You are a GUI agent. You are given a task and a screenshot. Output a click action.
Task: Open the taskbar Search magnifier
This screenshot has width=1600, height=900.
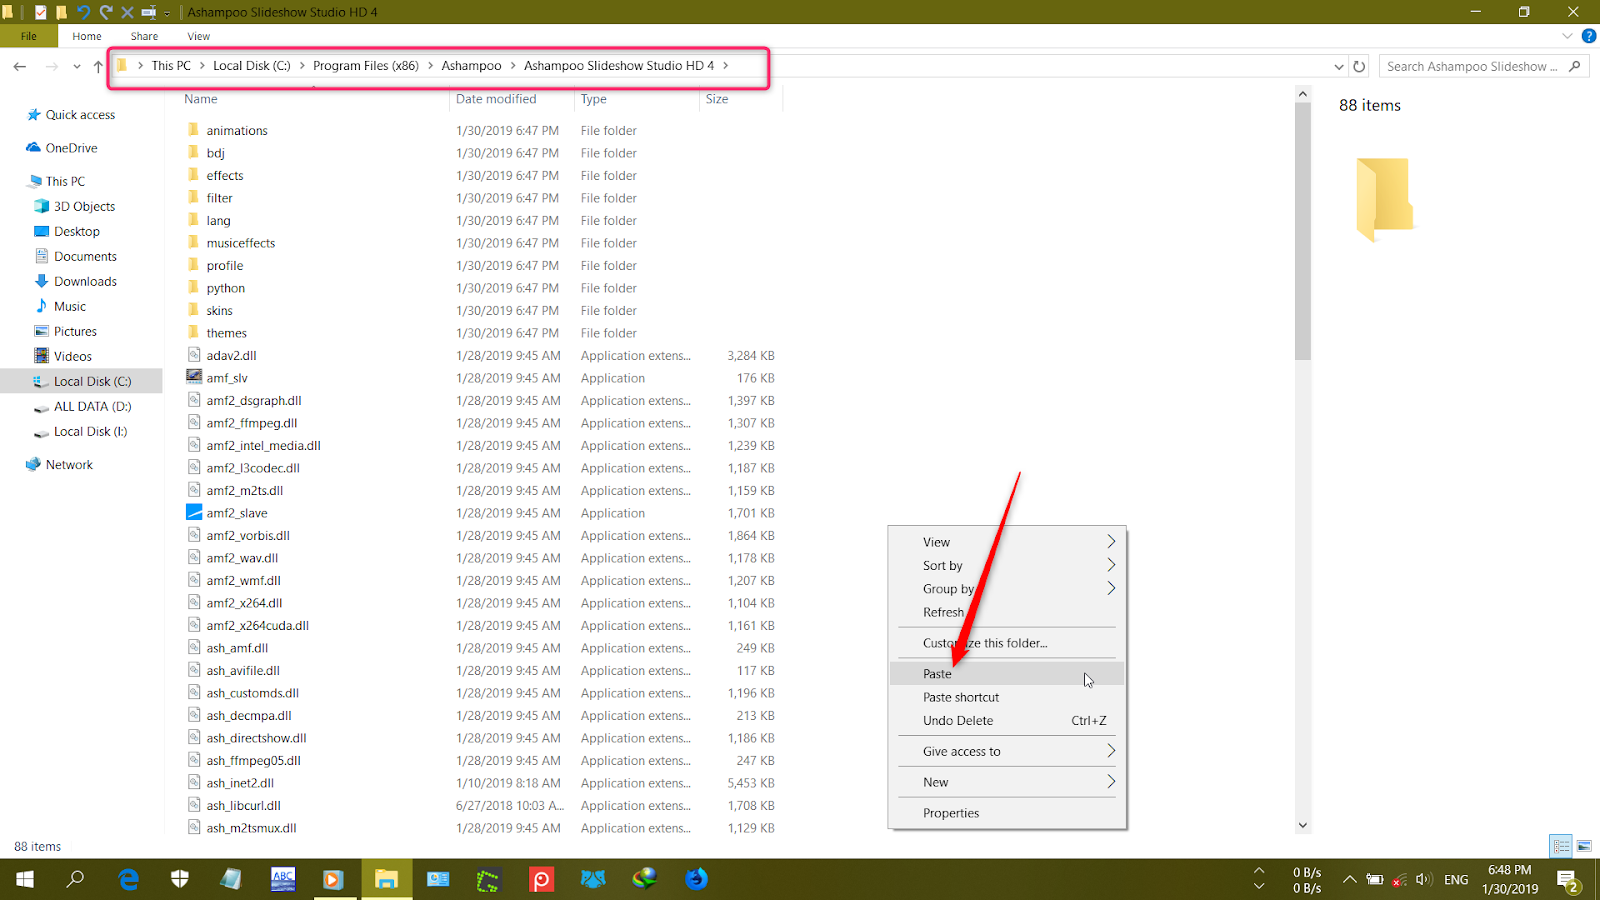tap(75, 879)
